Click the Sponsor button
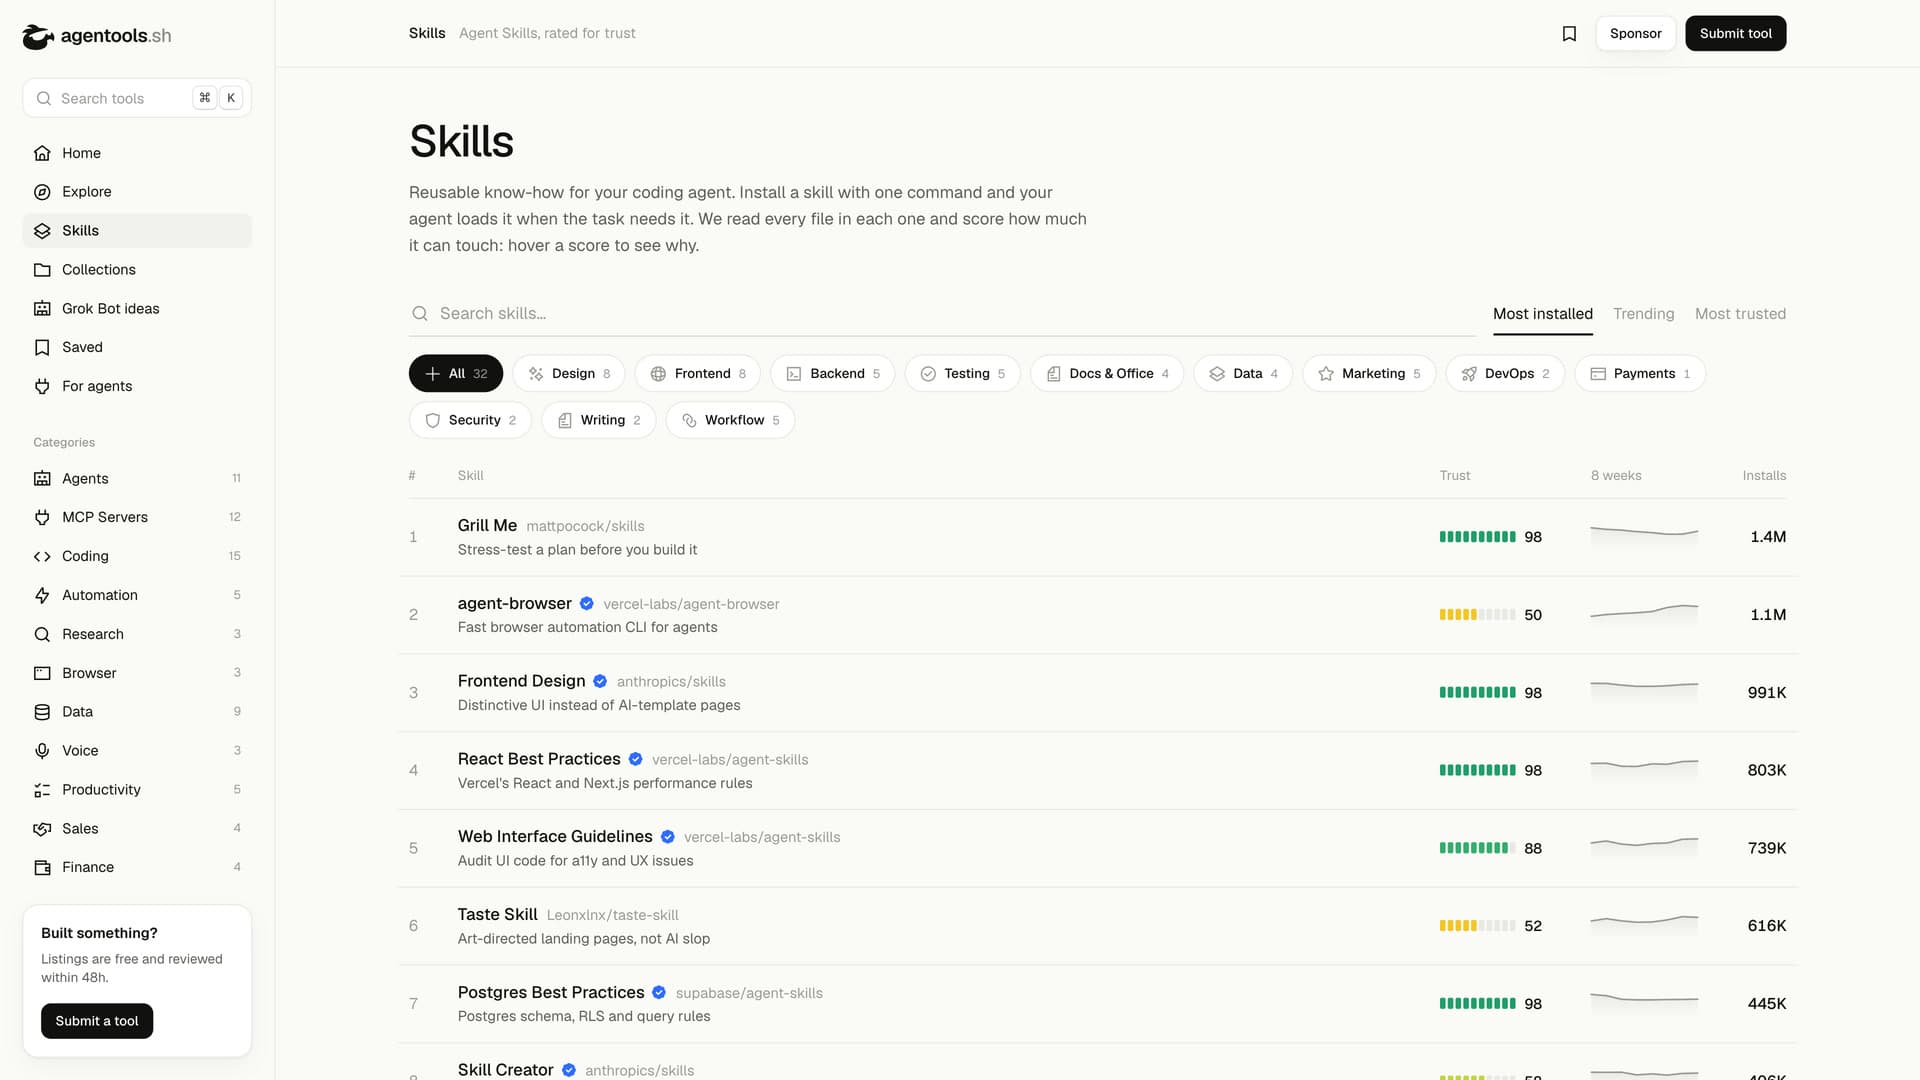This screenshot has height=1080, width=1920. (1635, 34)
